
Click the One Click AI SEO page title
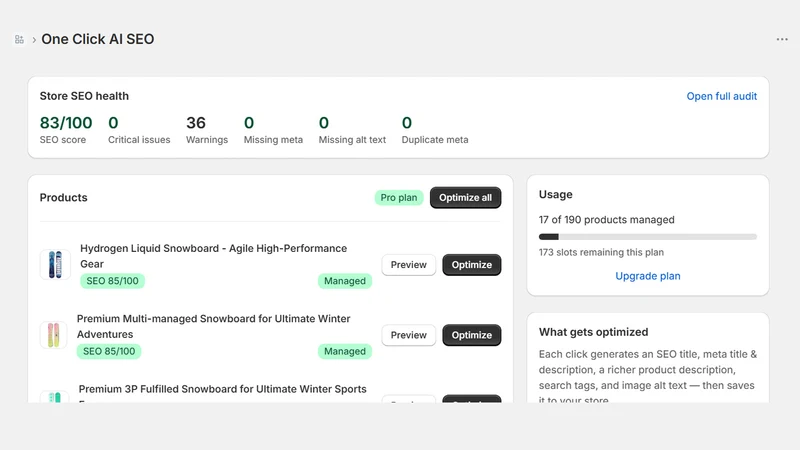97,39
